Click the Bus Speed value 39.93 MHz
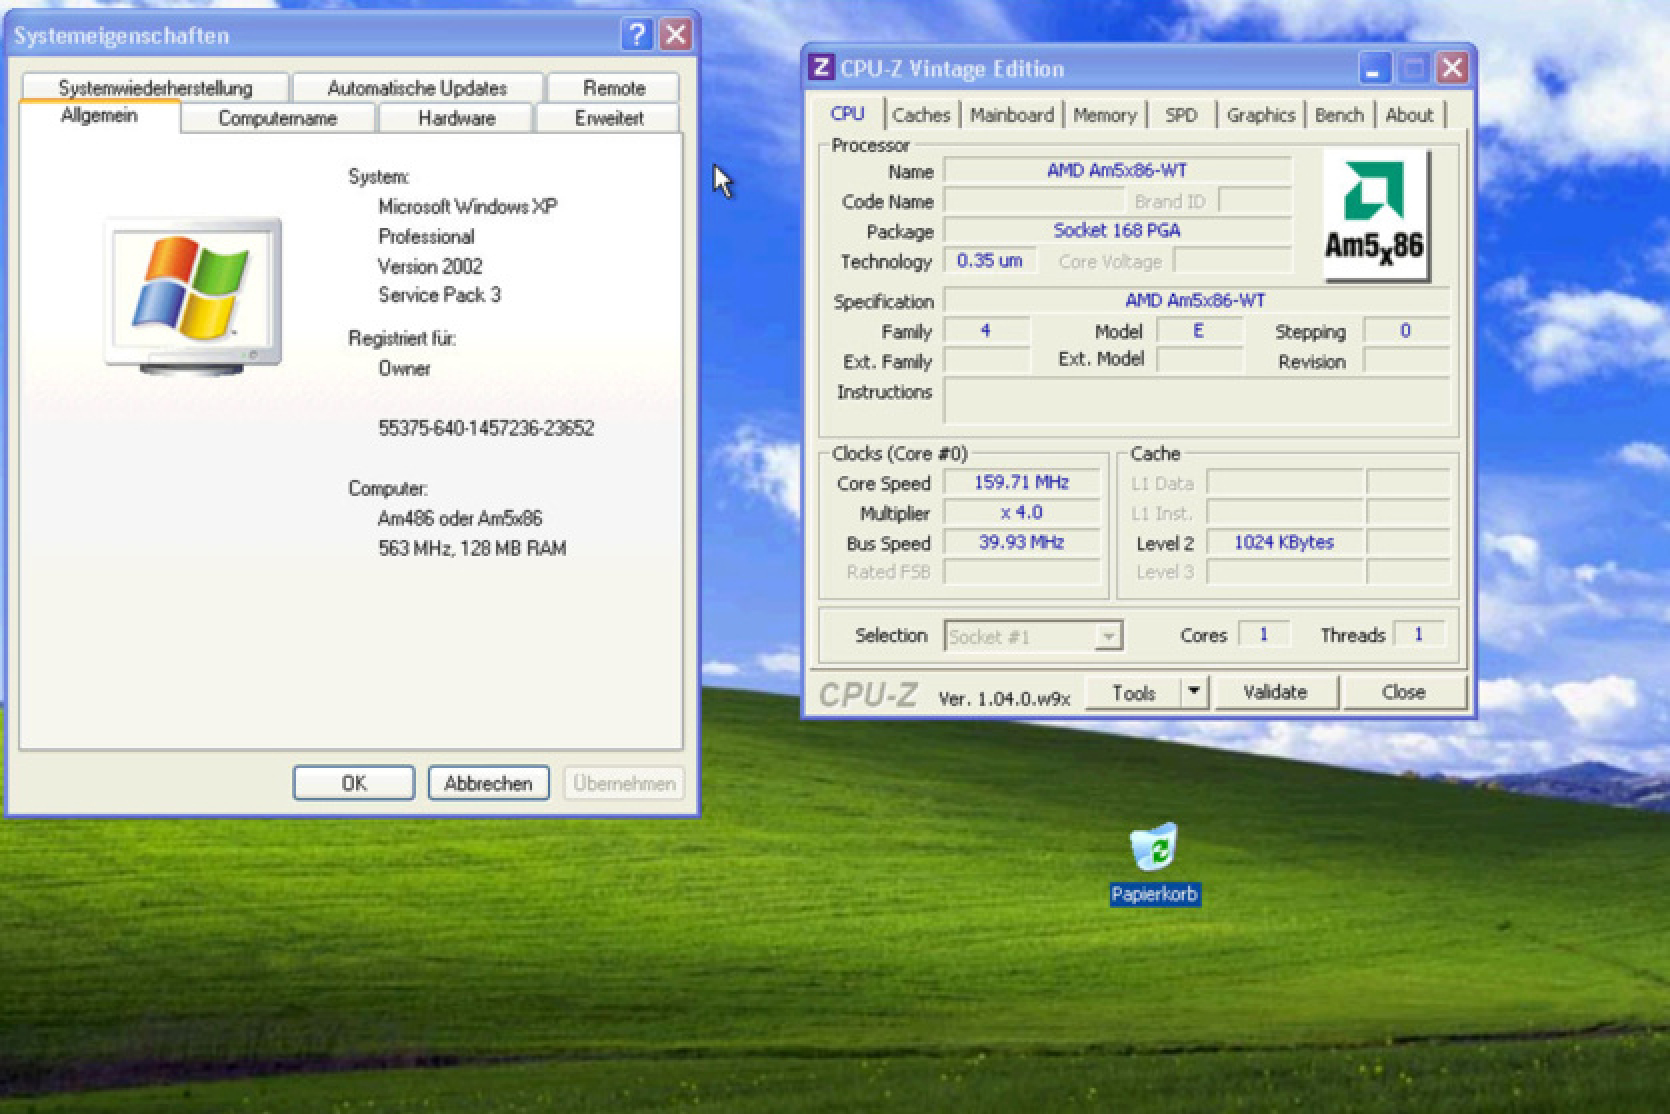This screenshot has width=1670, height=1114. (1022, 543)
